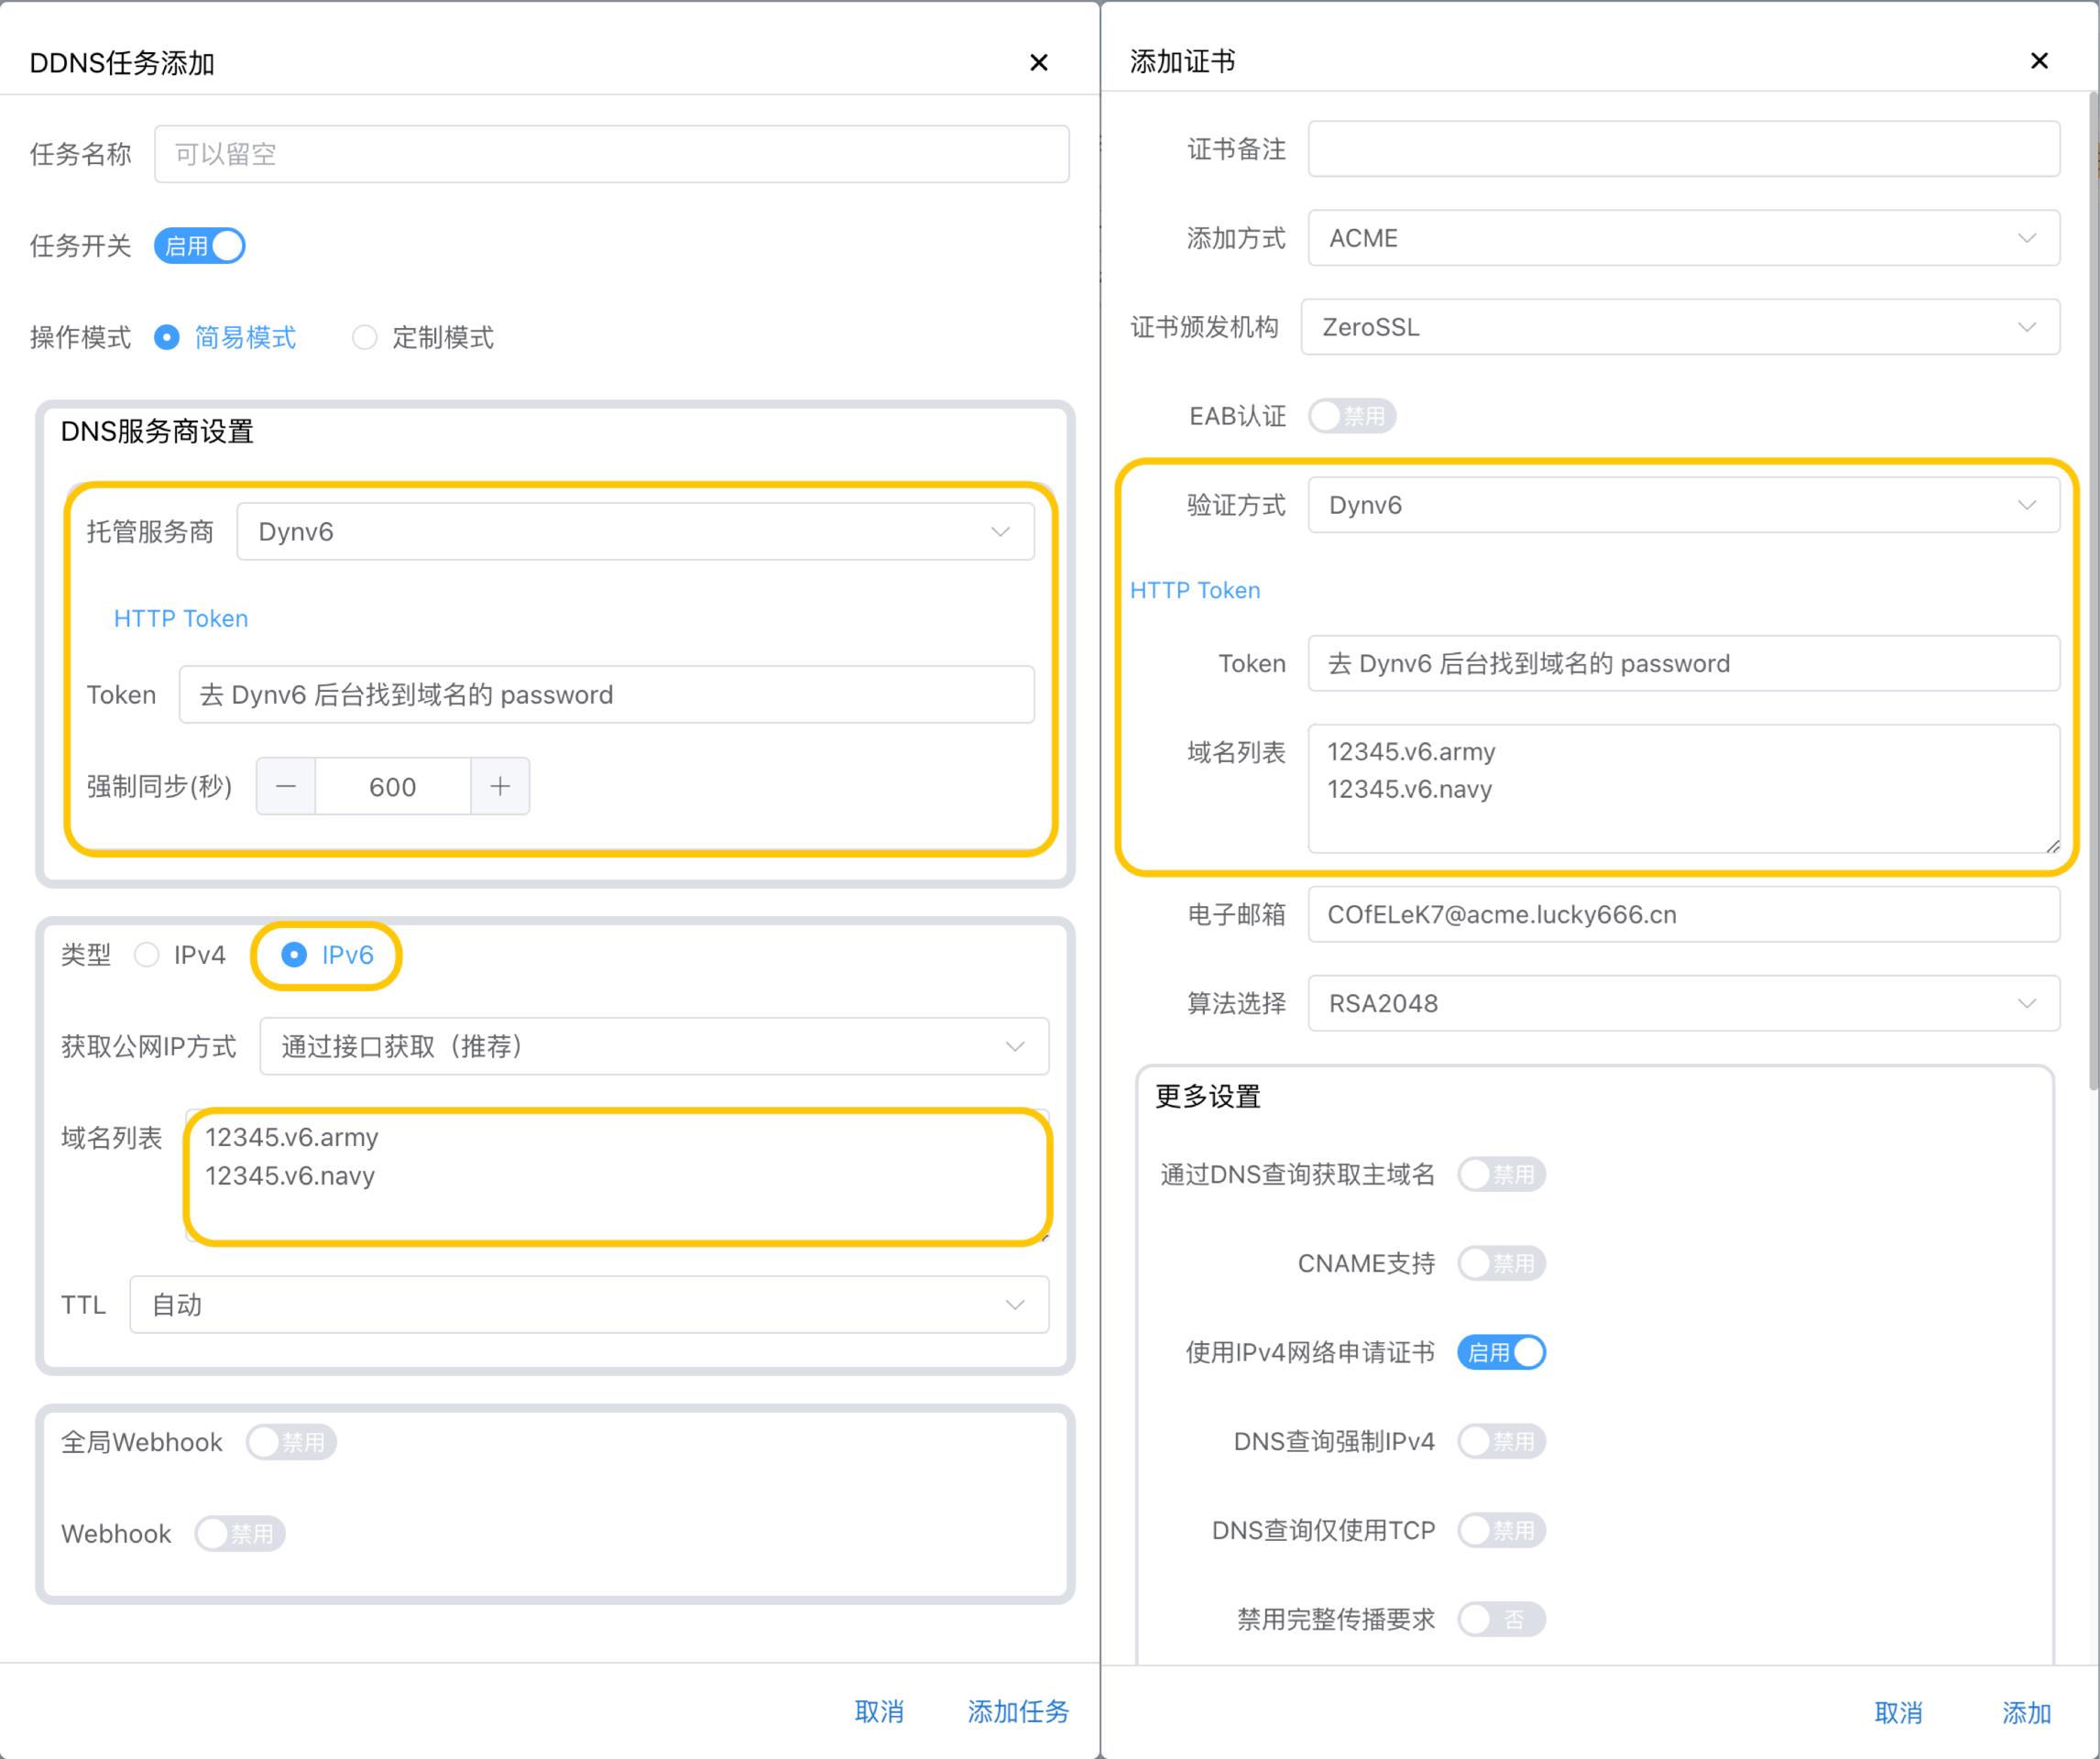This screenshot has width=2100, height=1759.
Task: Click the 添加 certificate button
Action: (2025, 1713)
